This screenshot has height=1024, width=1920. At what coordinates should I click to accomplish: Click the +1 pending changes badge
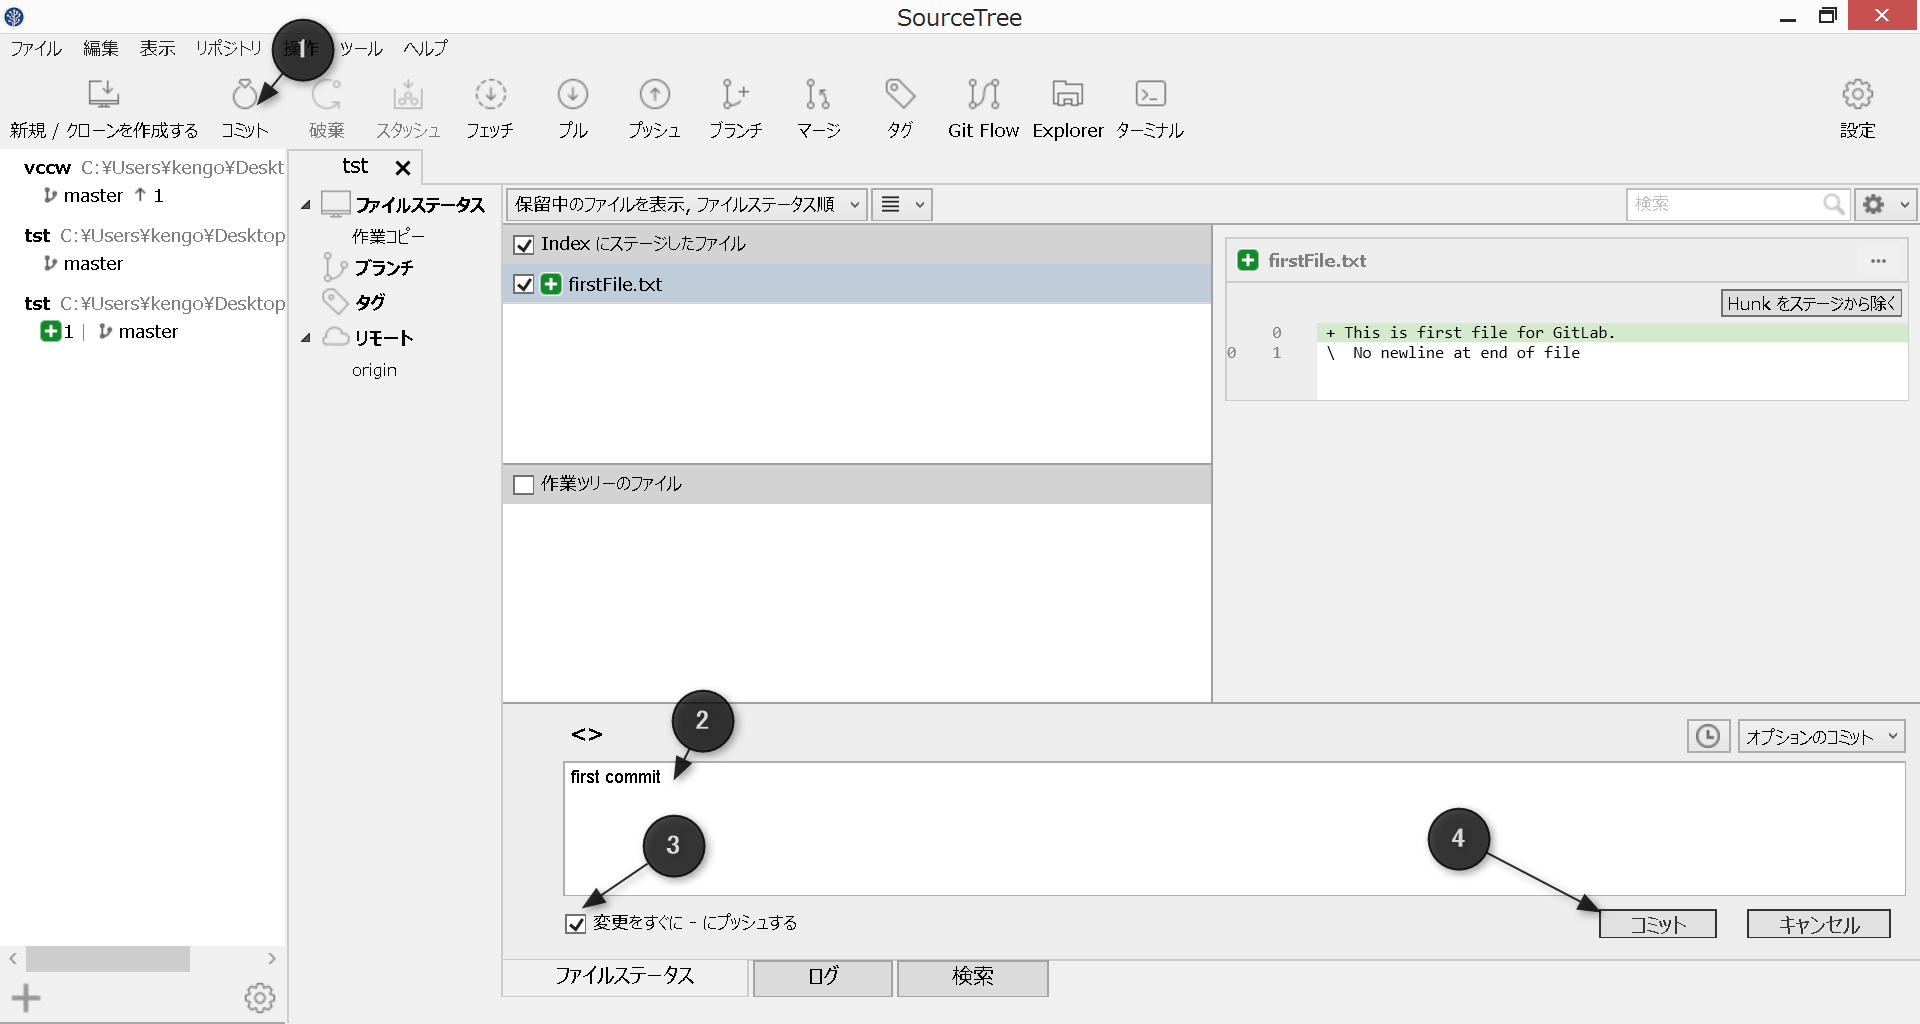57,332
